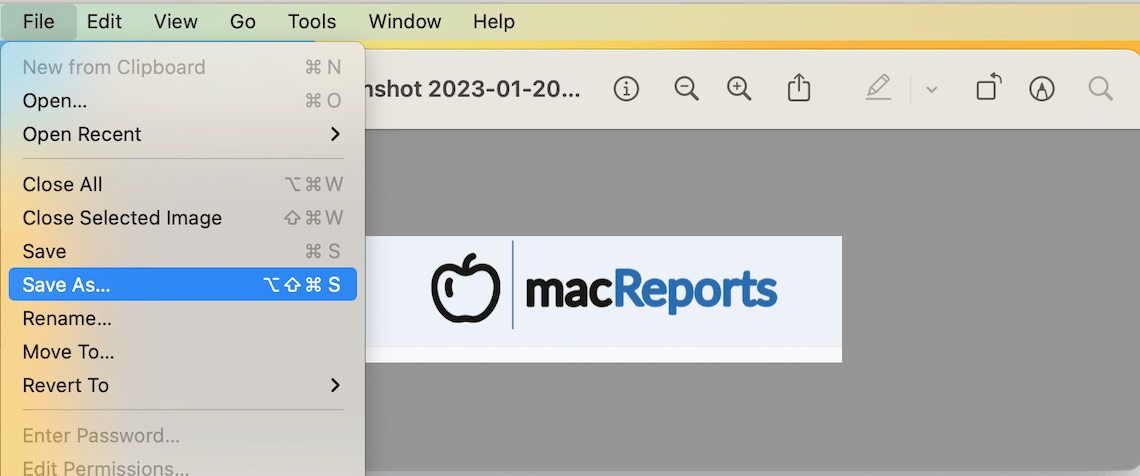The image size is (1140, 476).
Task: Rotate the image using the rotate icon
Action: point(987,88)
